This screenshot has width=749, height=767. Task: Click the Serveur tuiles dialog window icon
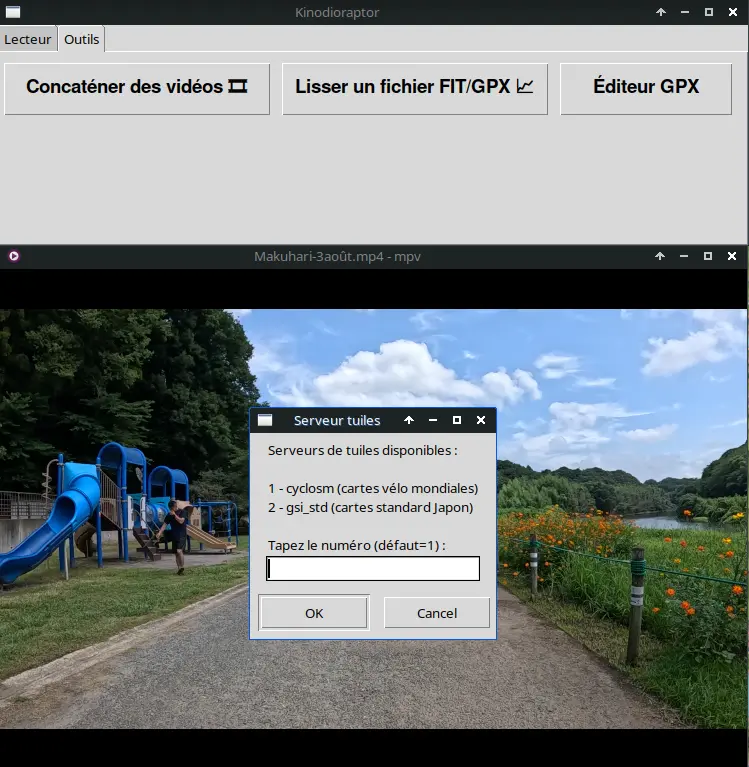(x=265, y=421)
